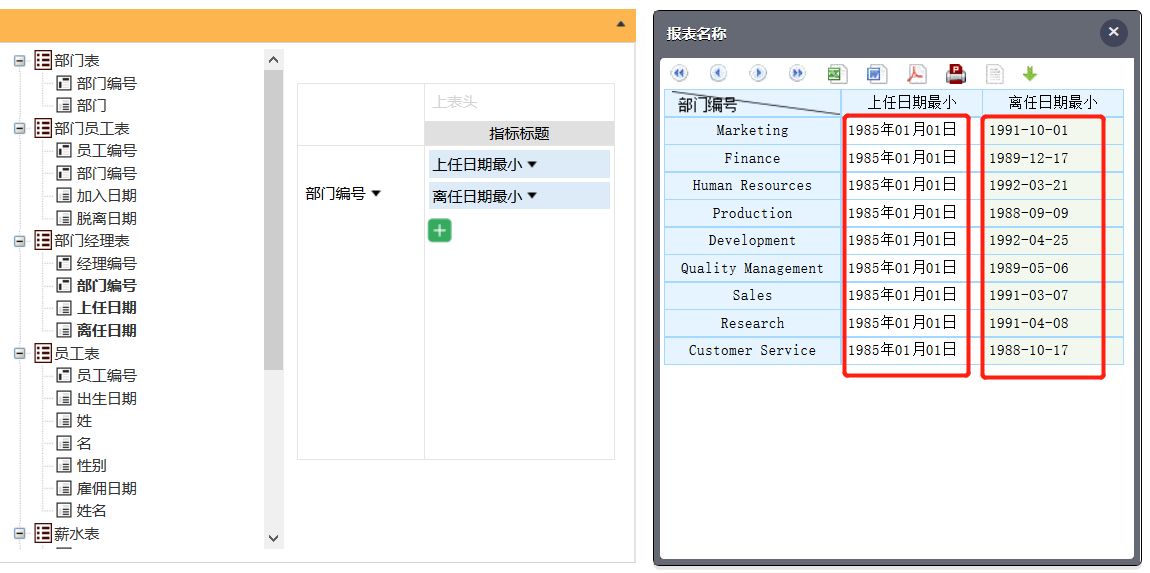The height and width of the screenshot is (573, 1150).
Task: Select the 部门员工表 table node
Action: [92, 128]
